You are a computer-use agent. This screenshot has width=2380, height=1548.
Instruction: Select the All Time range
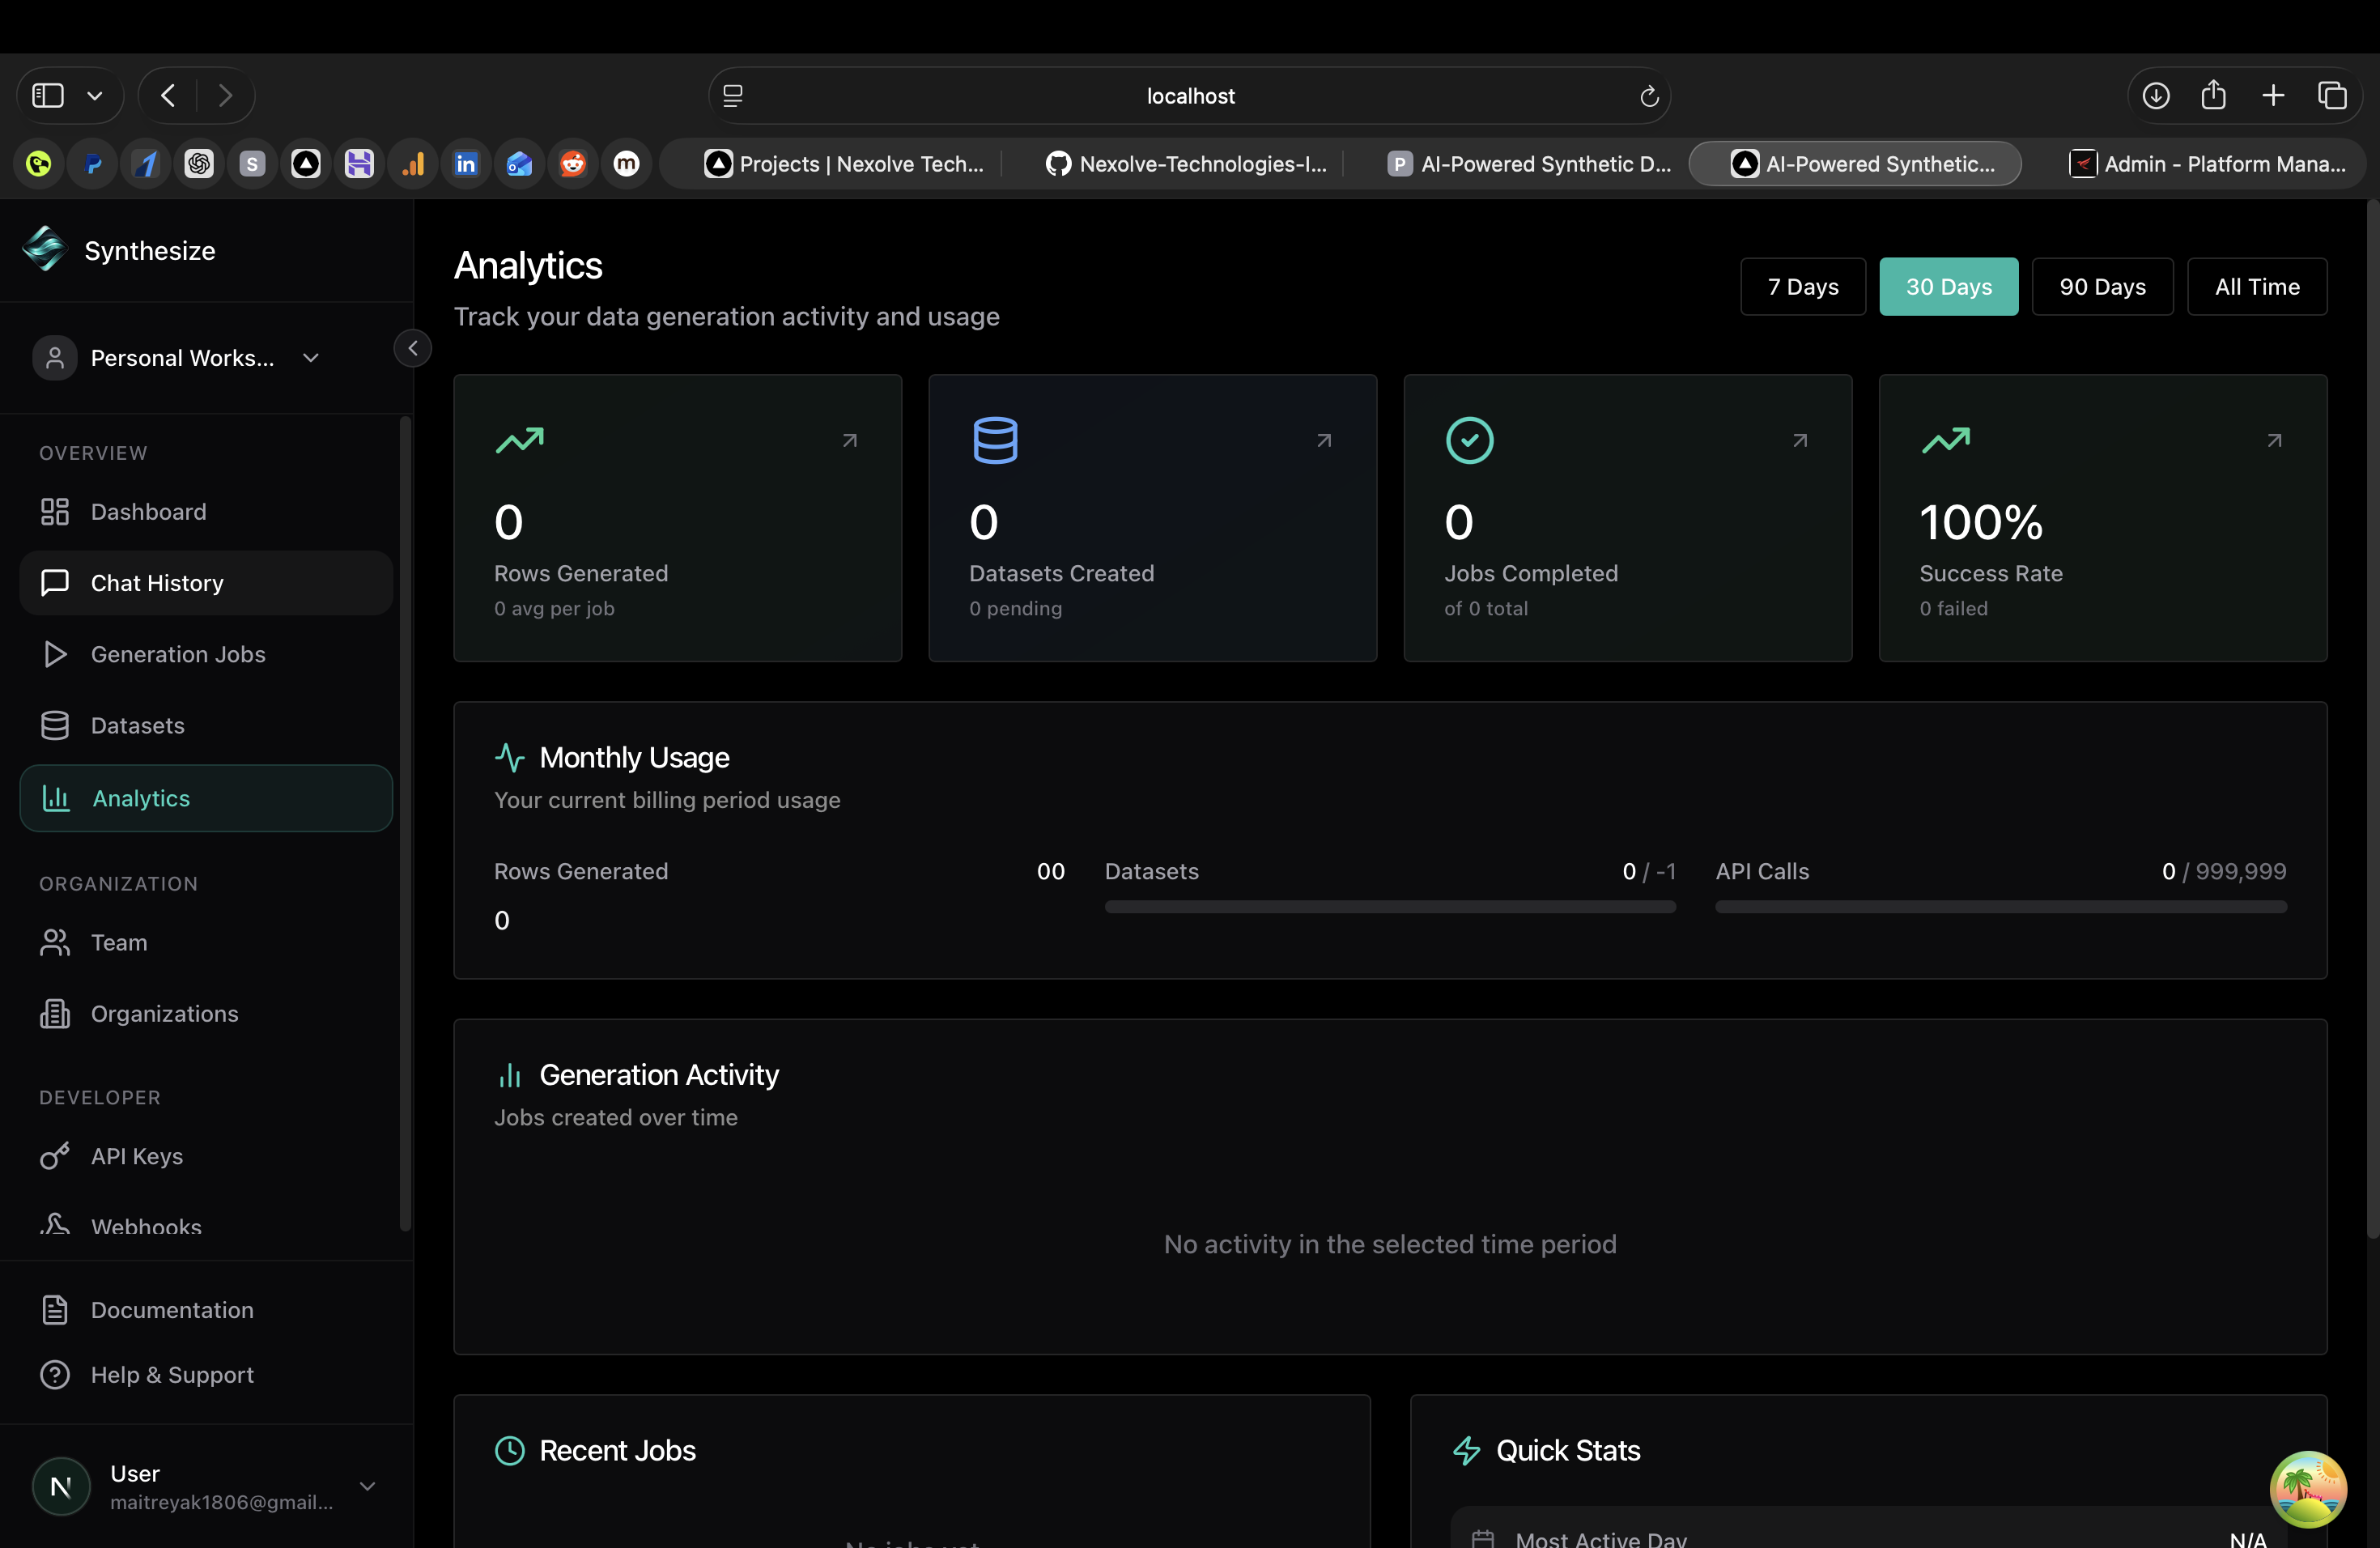[2256, 287]
